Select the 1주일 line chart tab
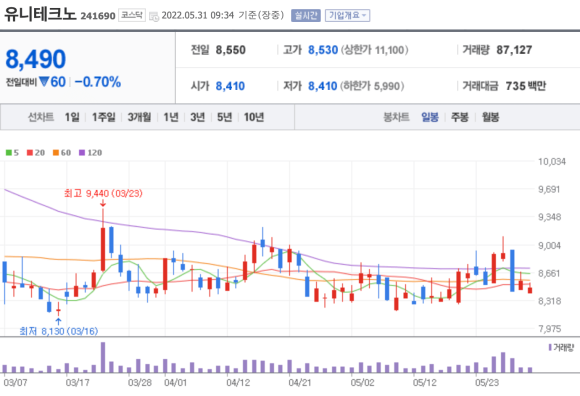 (104, 117)
